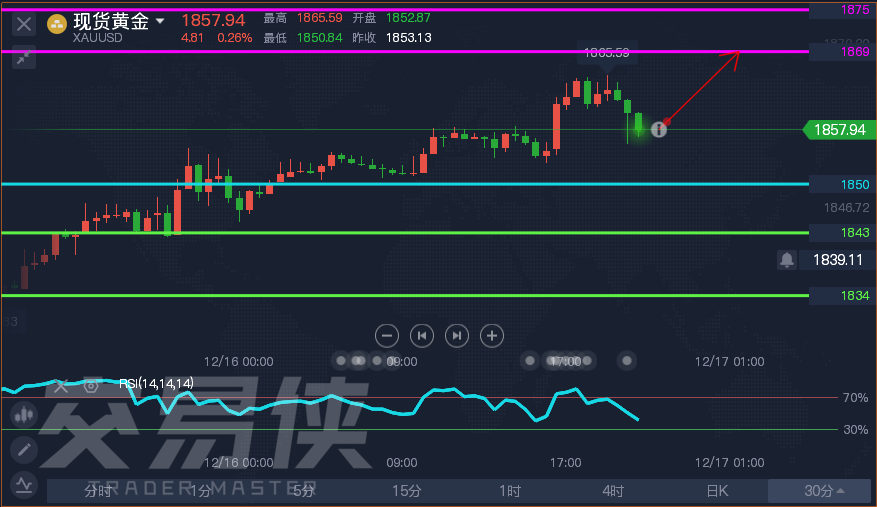Switch to the 1时 timeframe tab

(x=510, y=491)
